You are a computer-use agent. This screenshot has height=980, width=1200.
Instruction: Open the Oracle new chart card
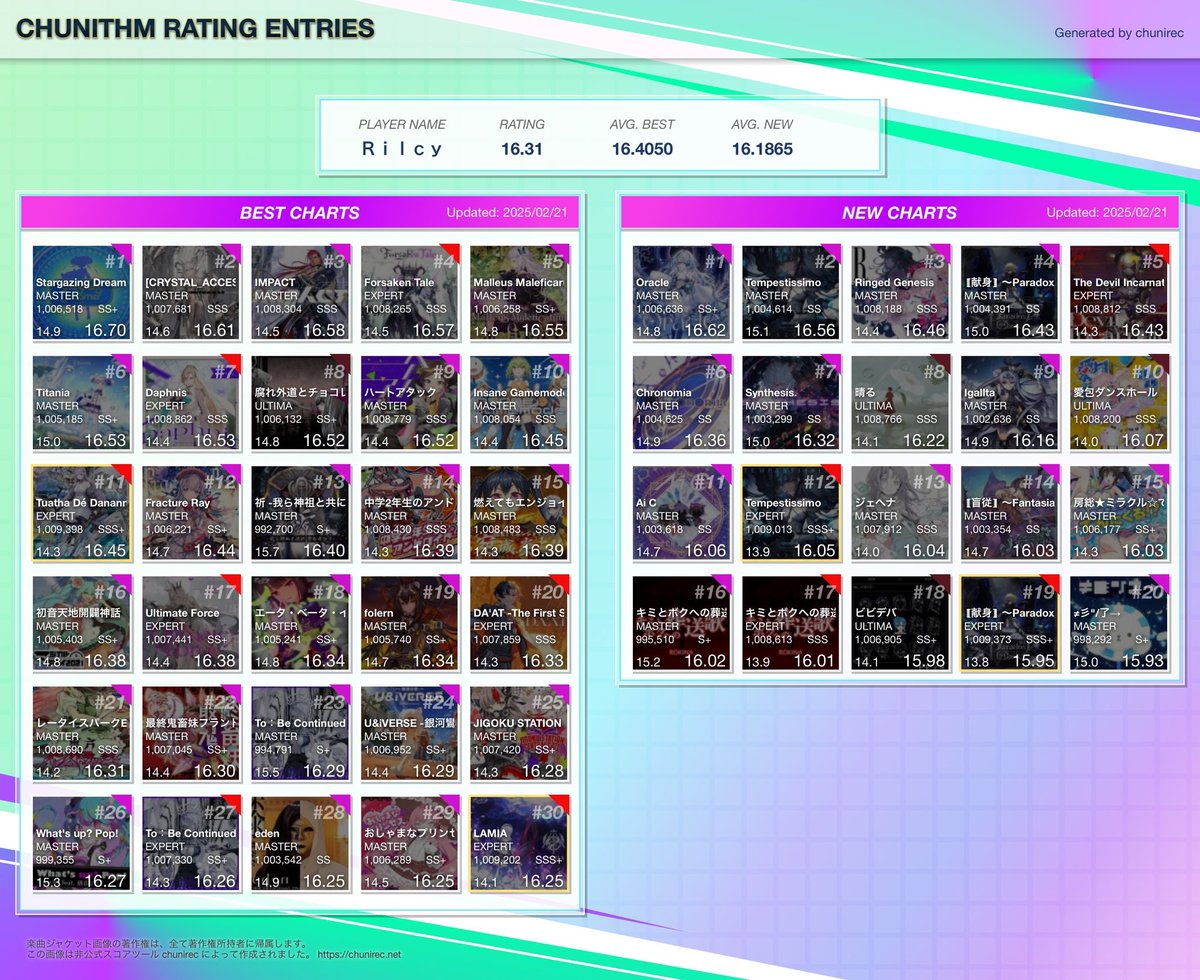pyautogui.click(x=681, y=293)
